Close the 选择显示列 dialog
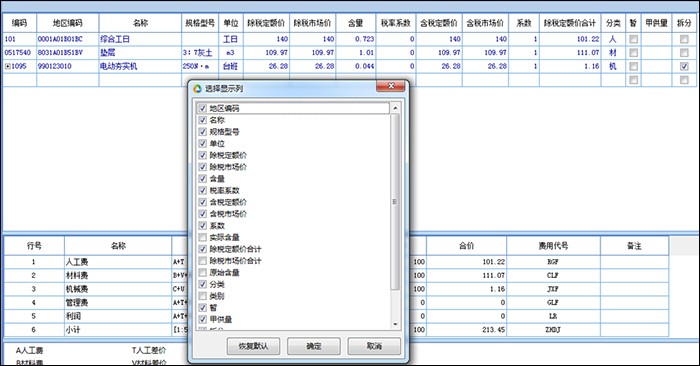 [x=391, y=86]
